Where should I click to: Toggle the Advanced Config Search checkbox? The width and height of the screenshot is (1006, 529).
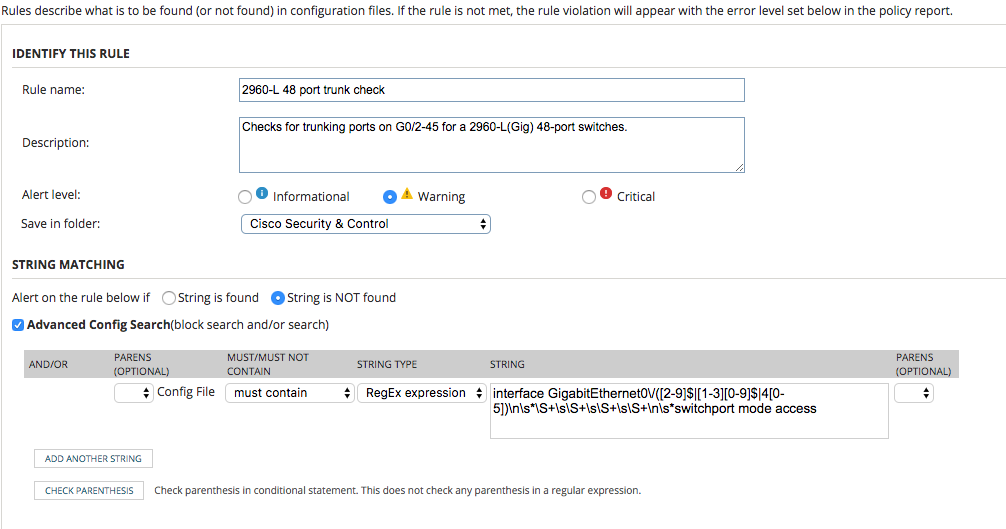point(18,325)
